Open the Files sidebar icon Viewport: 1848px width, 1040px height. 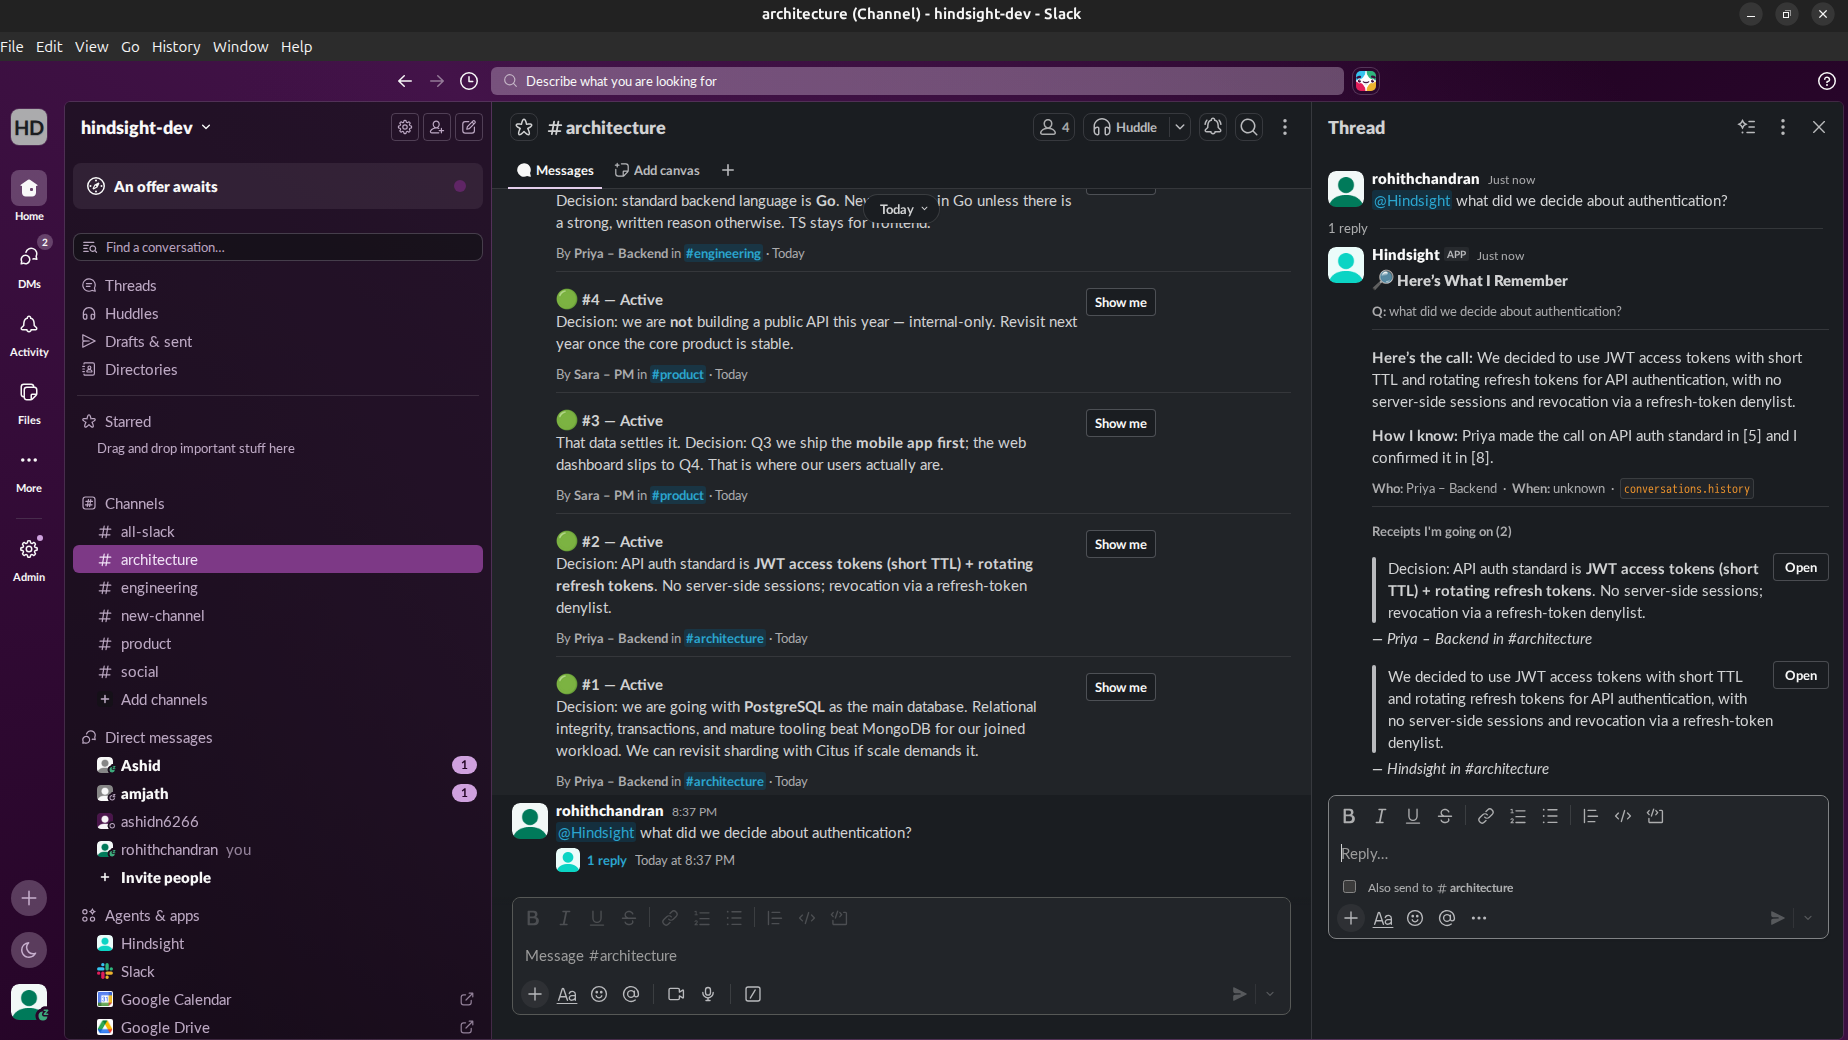tap(29, 402)
